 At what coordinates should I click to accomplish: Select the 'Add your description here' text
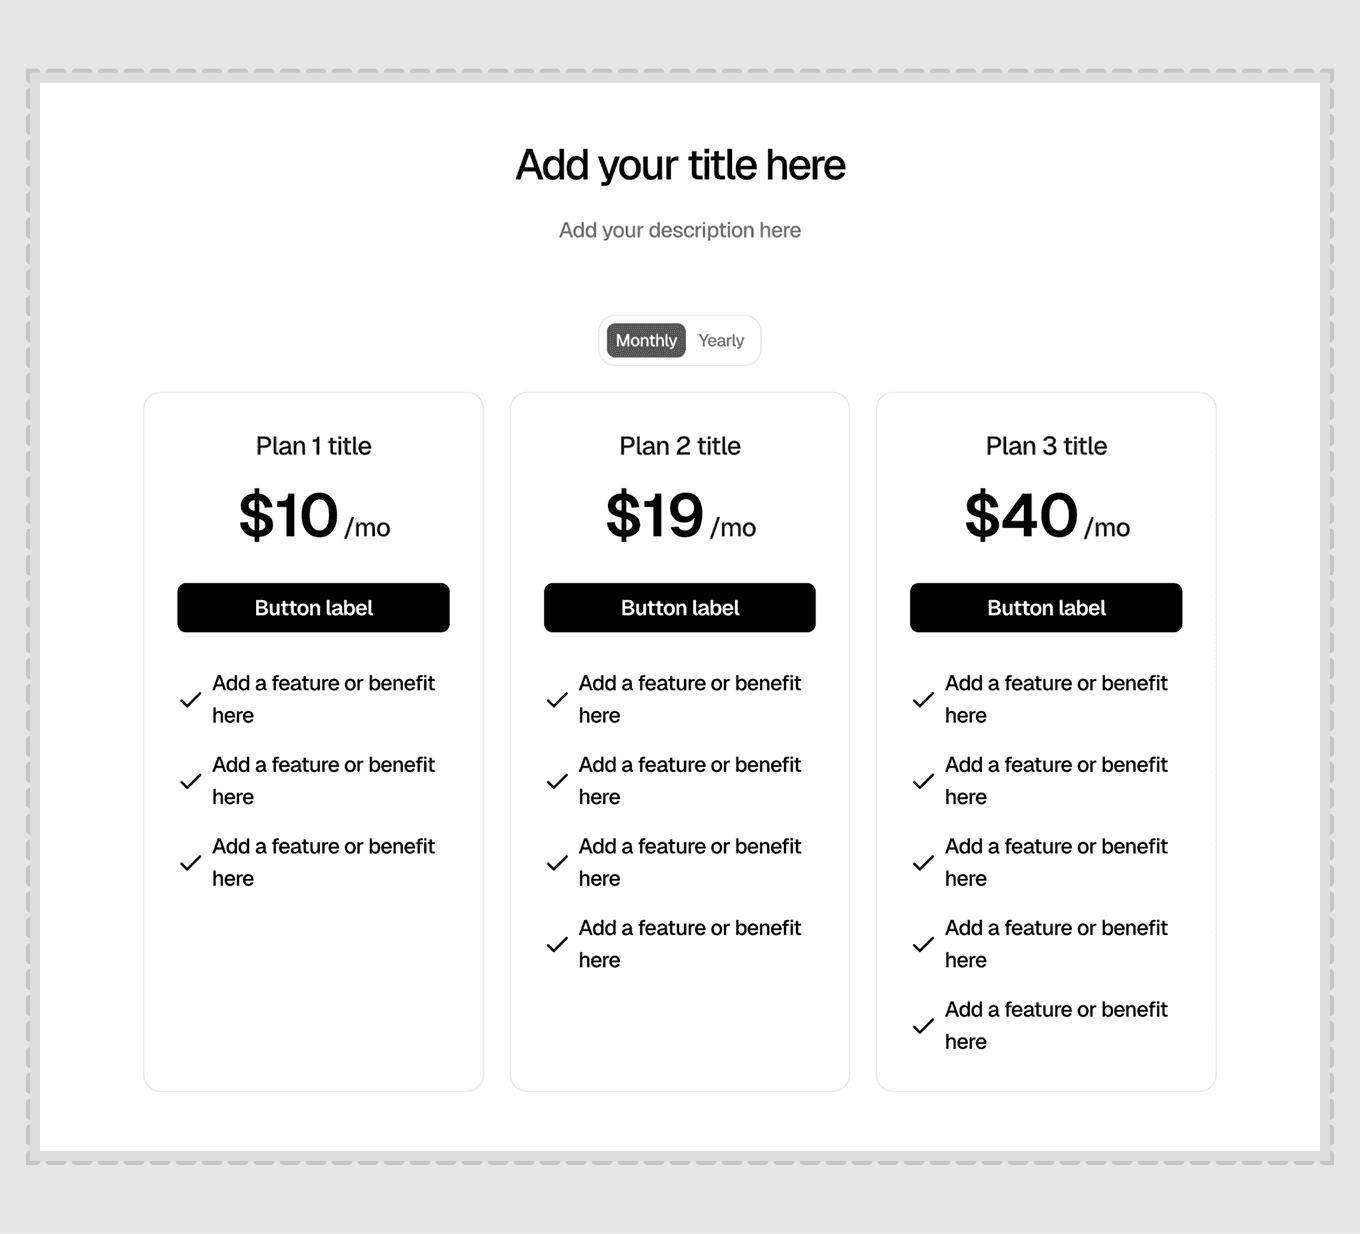[x=680, y=230]
